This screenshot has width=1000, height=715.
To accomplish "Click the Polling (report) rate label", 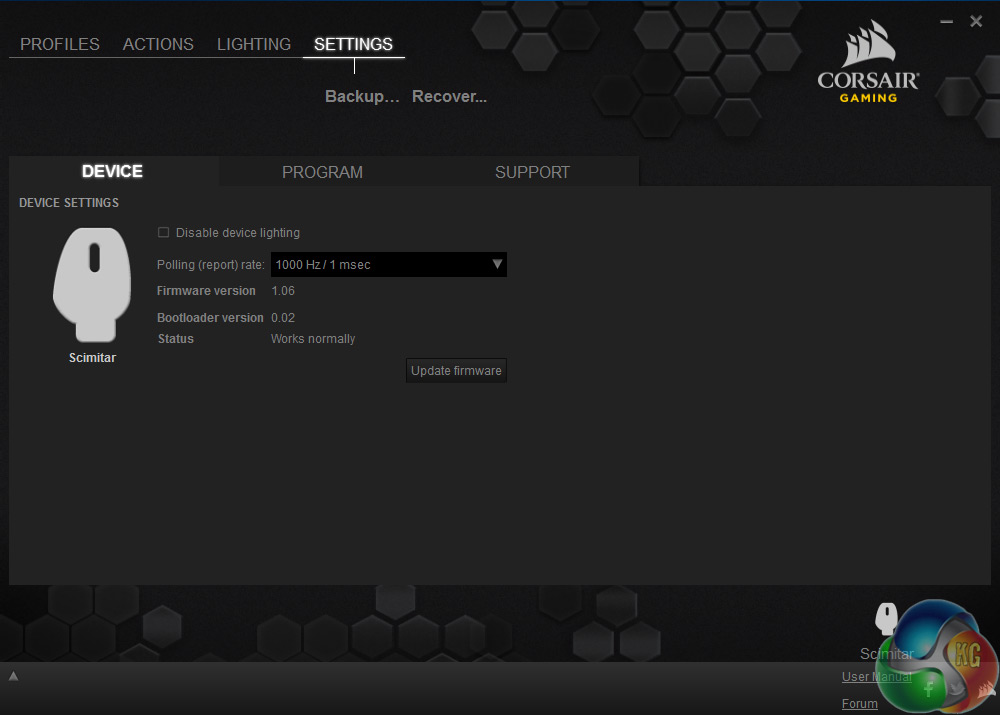I will [x=210, y=265].
